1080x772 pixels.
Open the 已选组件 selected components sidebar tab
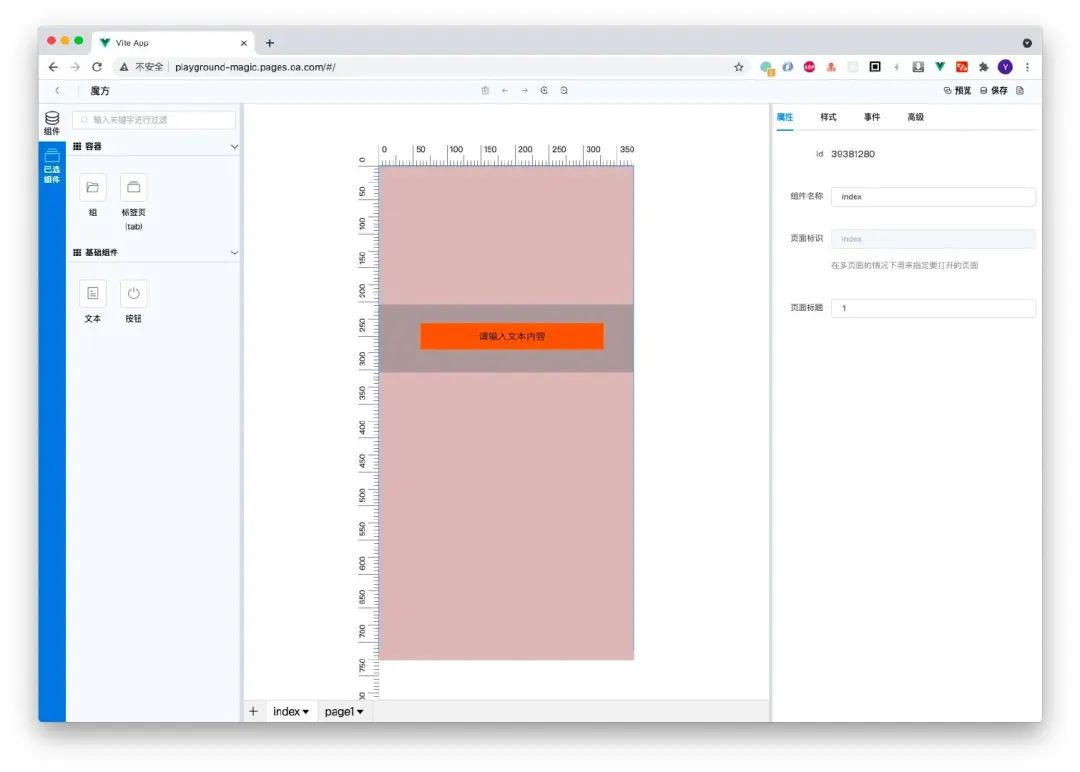52,166
